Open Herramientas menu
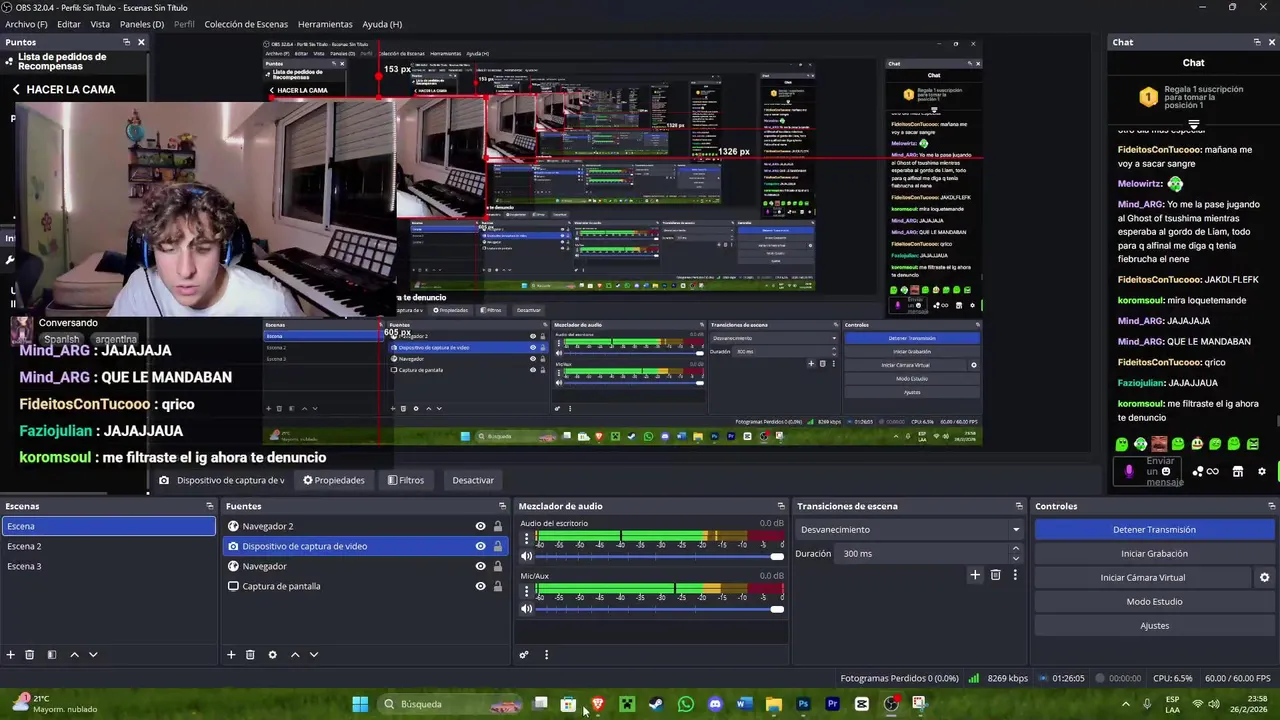The height and width of the screenshot is (720, 1280). pos(325,24)
